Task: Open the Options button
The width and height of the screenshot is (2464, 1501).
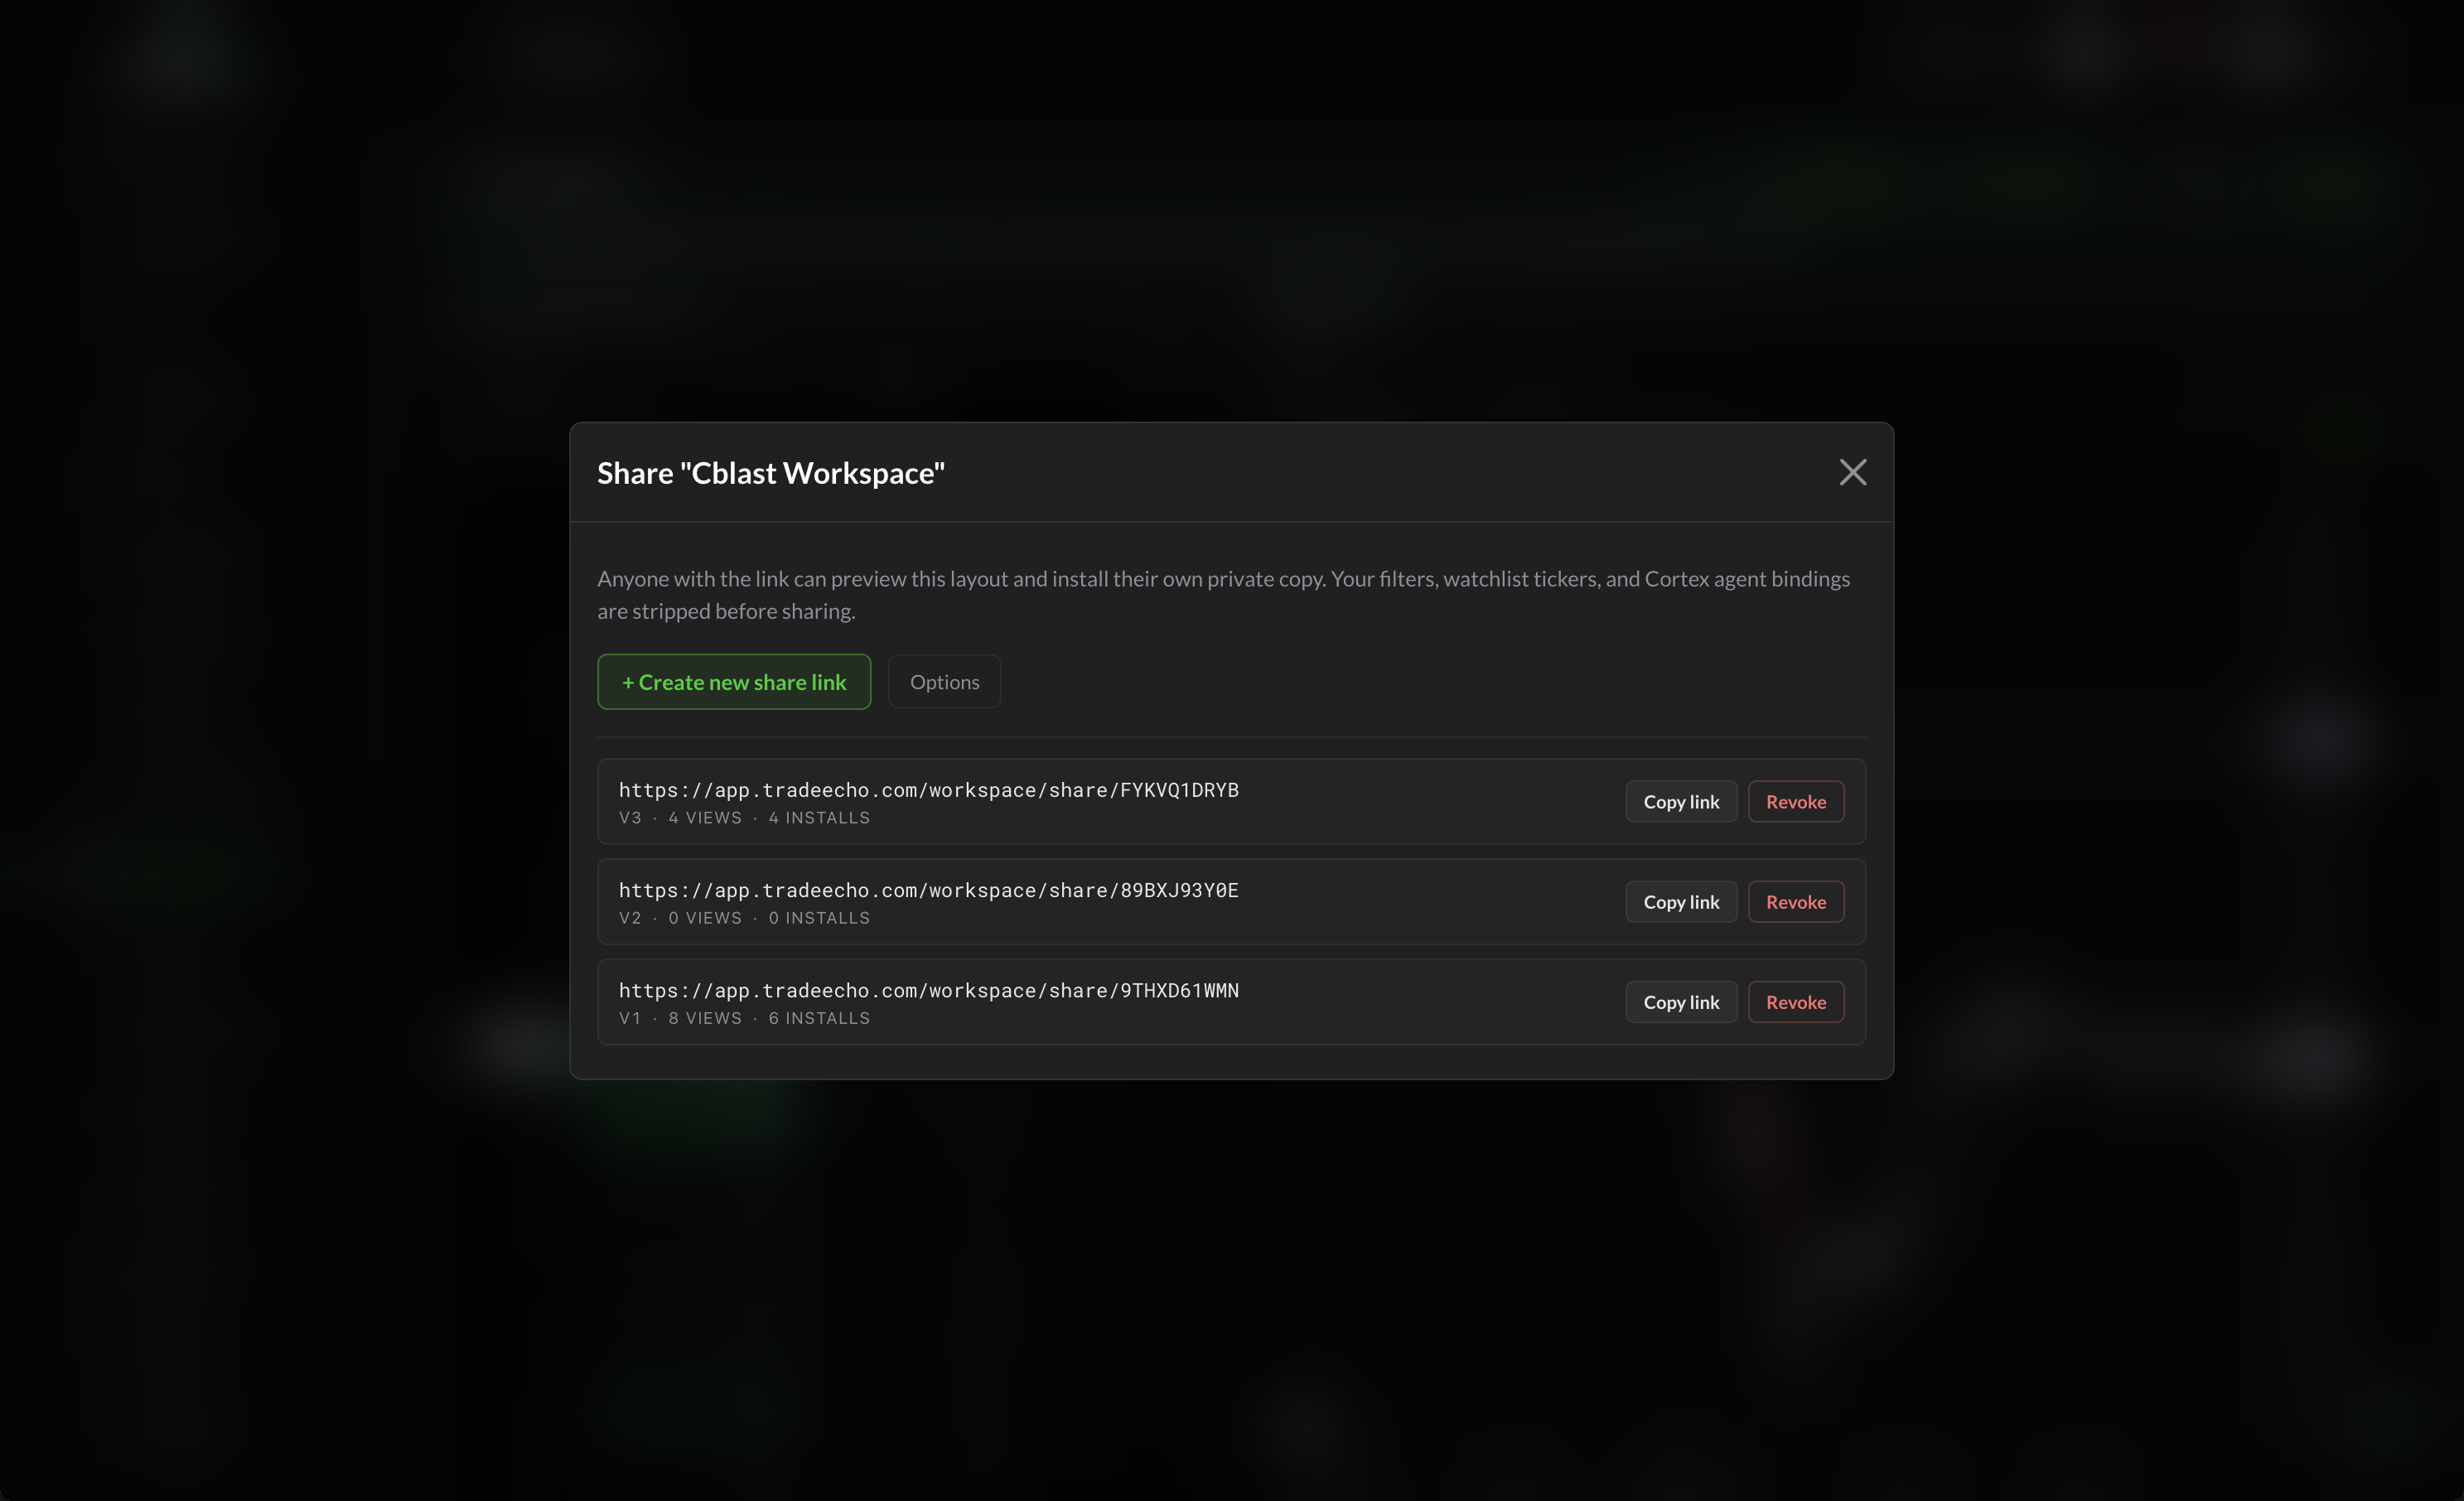Action: tap(944, 682)
